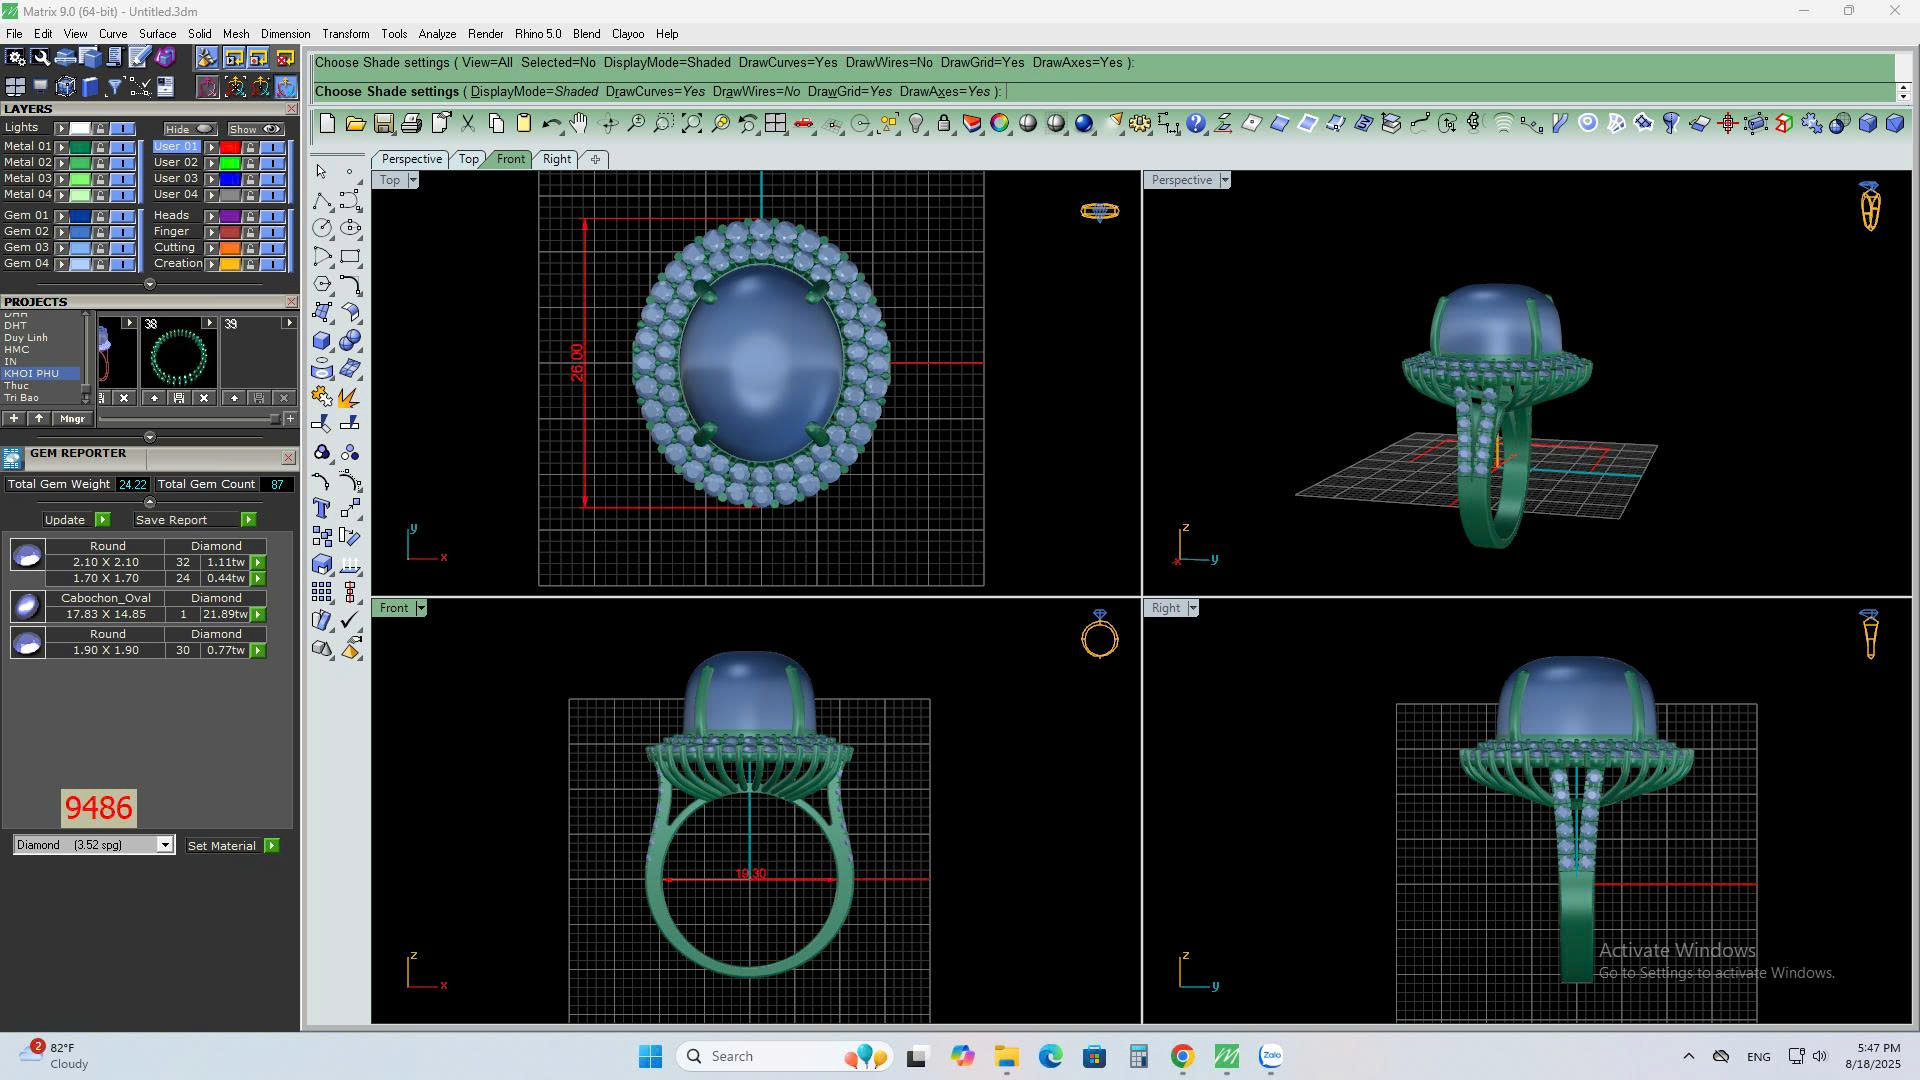This screenshot has height=1080, width=1920.
Task: Expand the Perspective viewport title menu
Action: pyautogui.click(x=1224, y=180)
